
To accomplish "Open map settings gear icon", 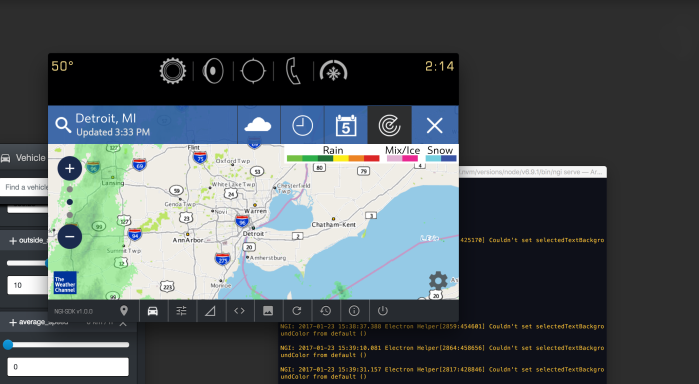I will point(438,281).
